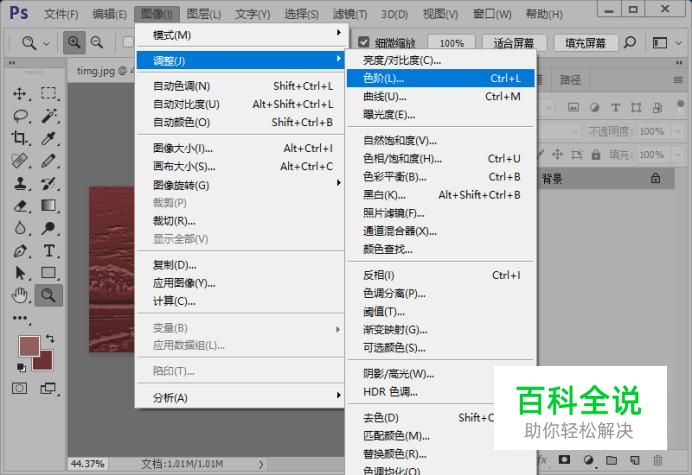Change the screen mode icon in toolbox
Viewport: 692px width, 475px height.
tap(48, 388)
